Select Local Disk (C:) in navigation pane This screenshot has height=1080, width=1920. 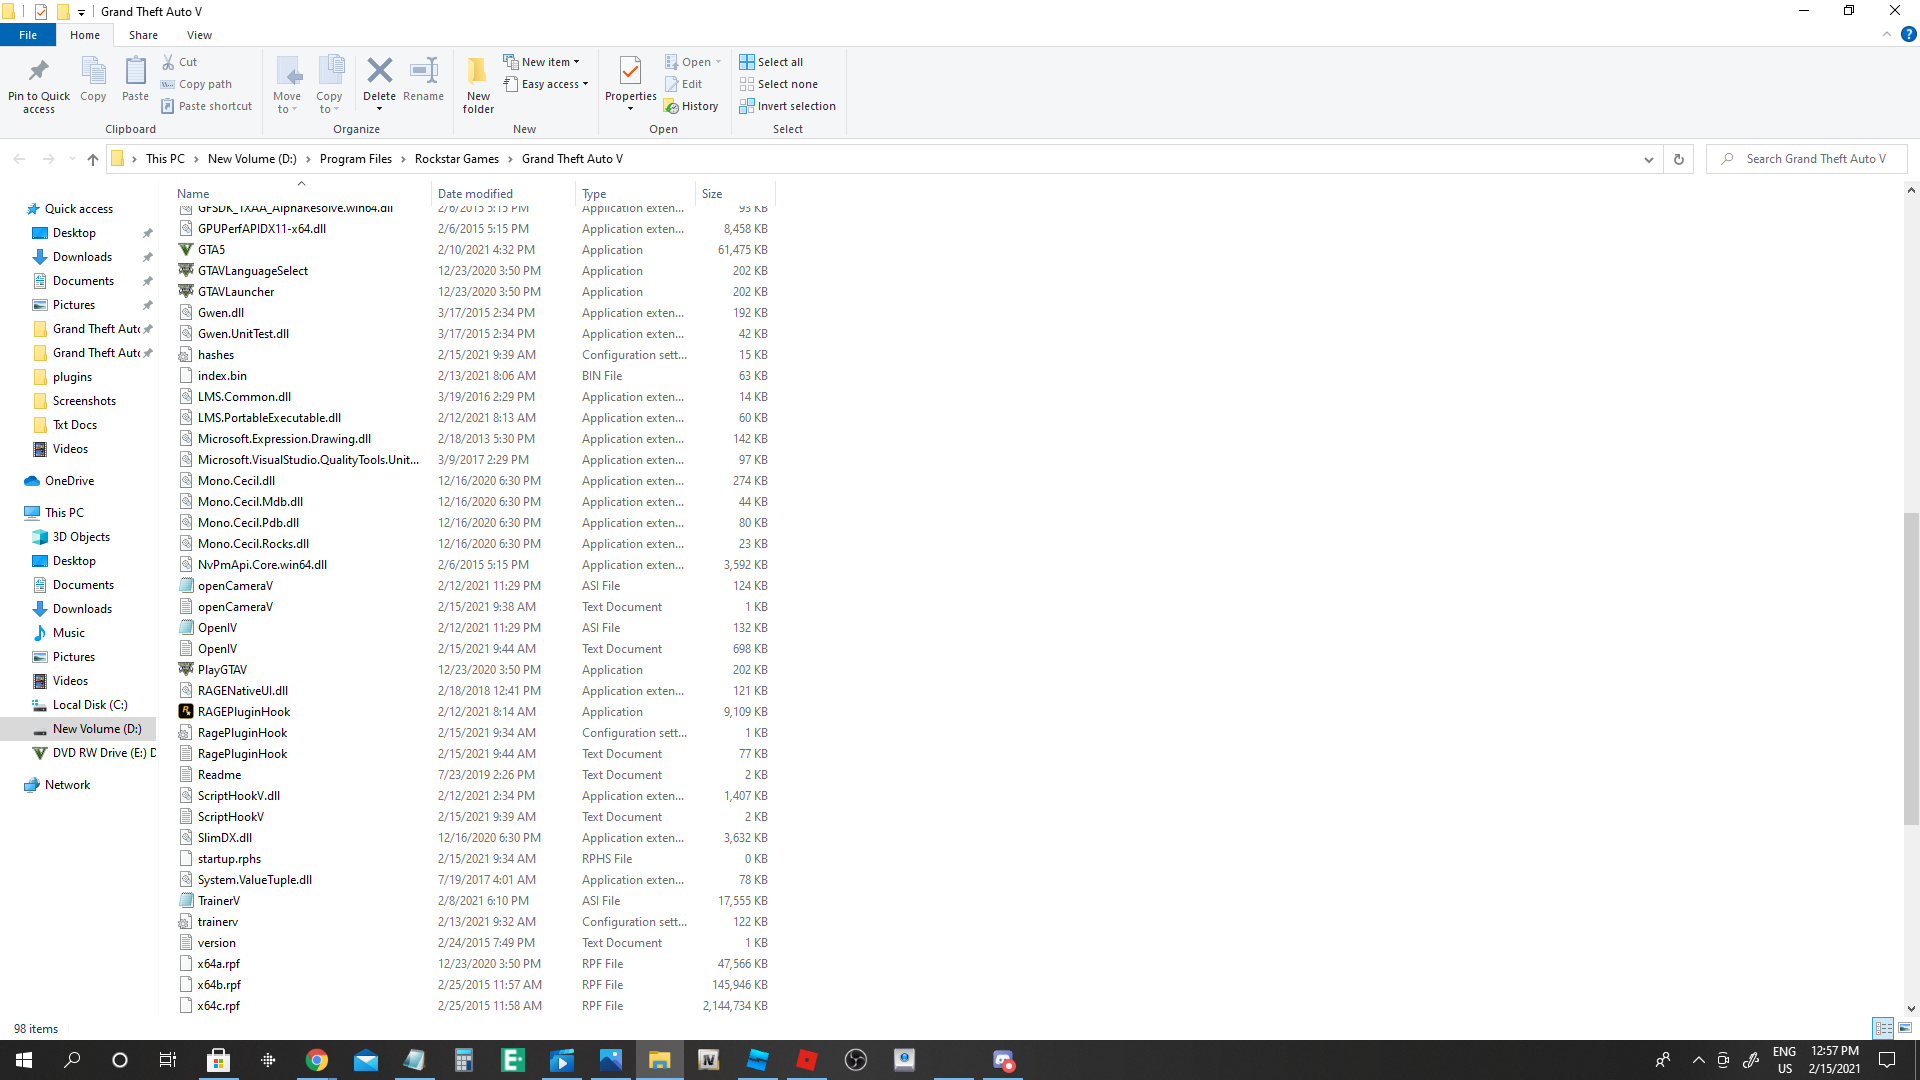pyautogui.click(x=90, y=705)
